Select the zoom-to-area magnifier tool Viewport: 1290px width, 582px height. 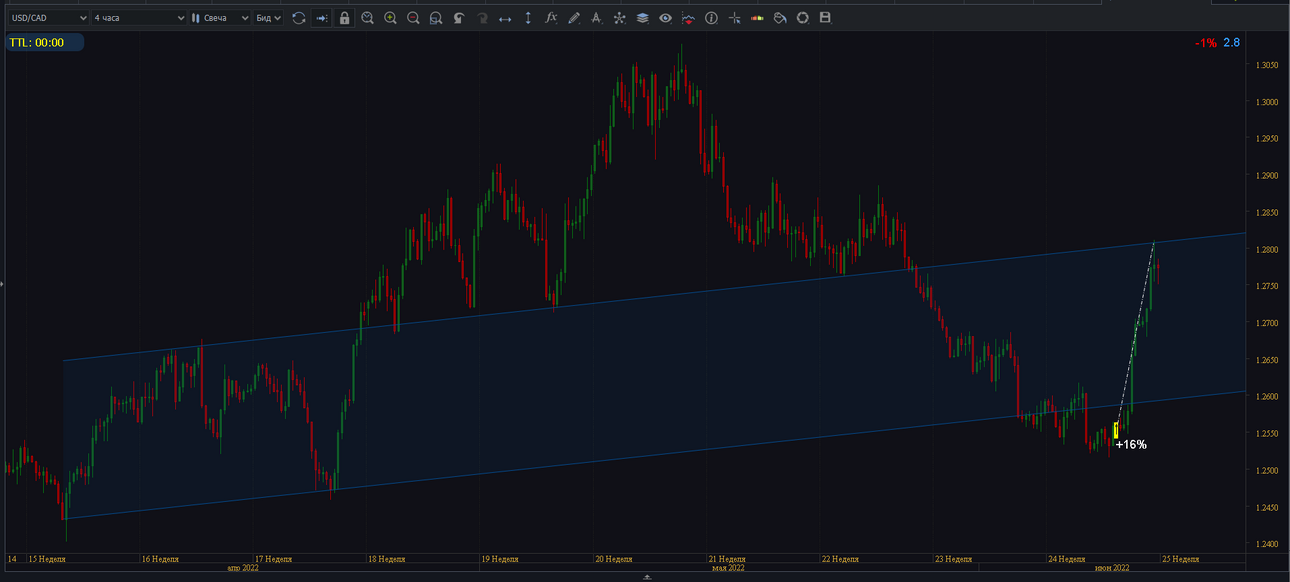click(x=436, y=18)
